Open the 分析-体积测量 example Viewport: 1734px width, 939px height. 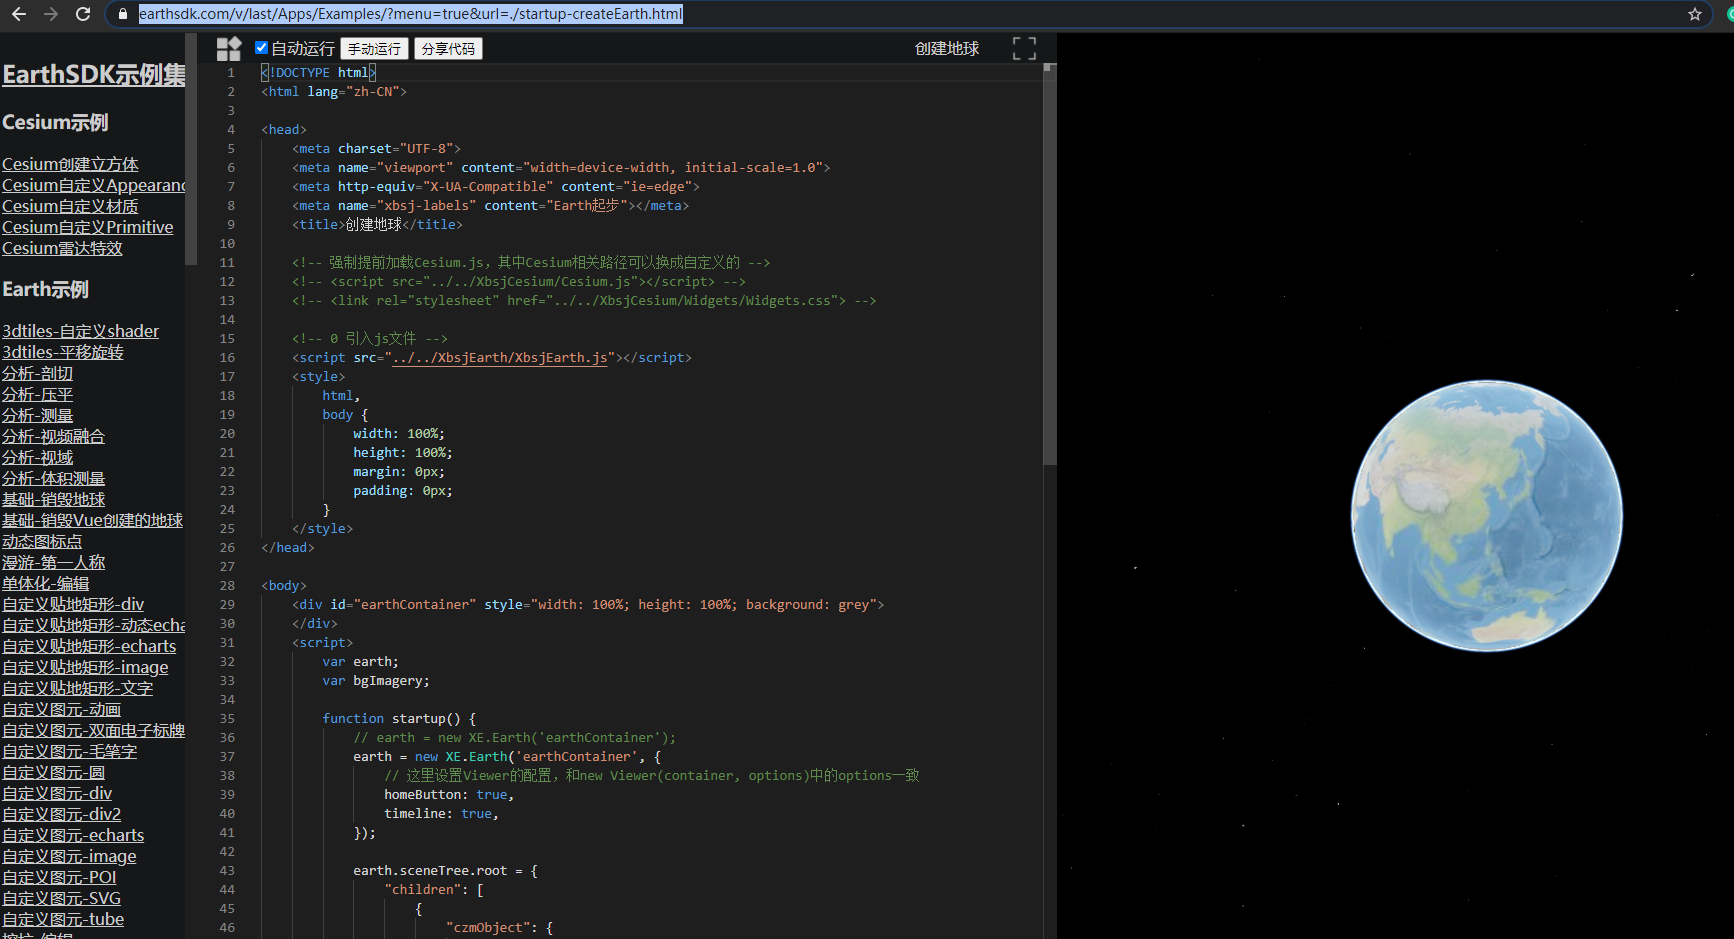(53, 478)
